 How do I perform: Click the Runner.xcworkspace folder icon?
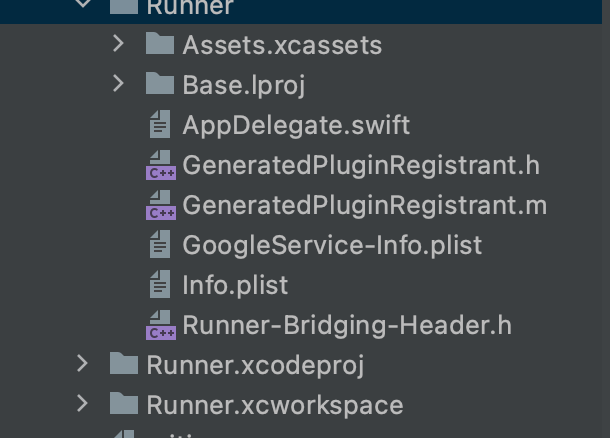click(x=124, y=403)
